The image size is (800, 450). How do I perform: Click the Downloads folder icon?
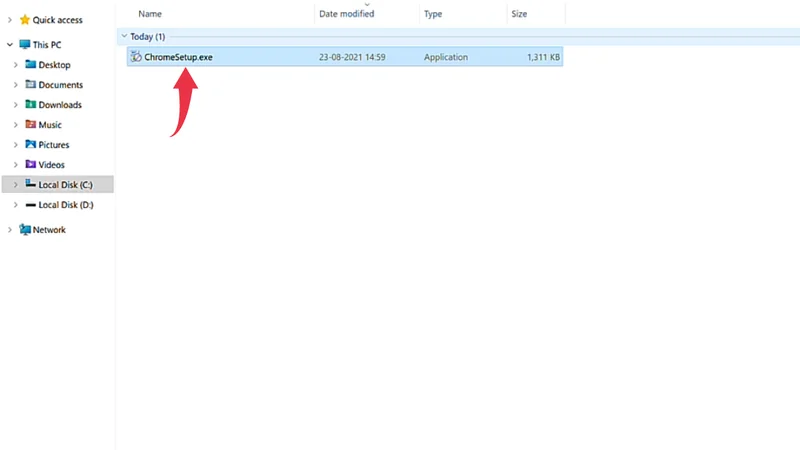point(31,105)
